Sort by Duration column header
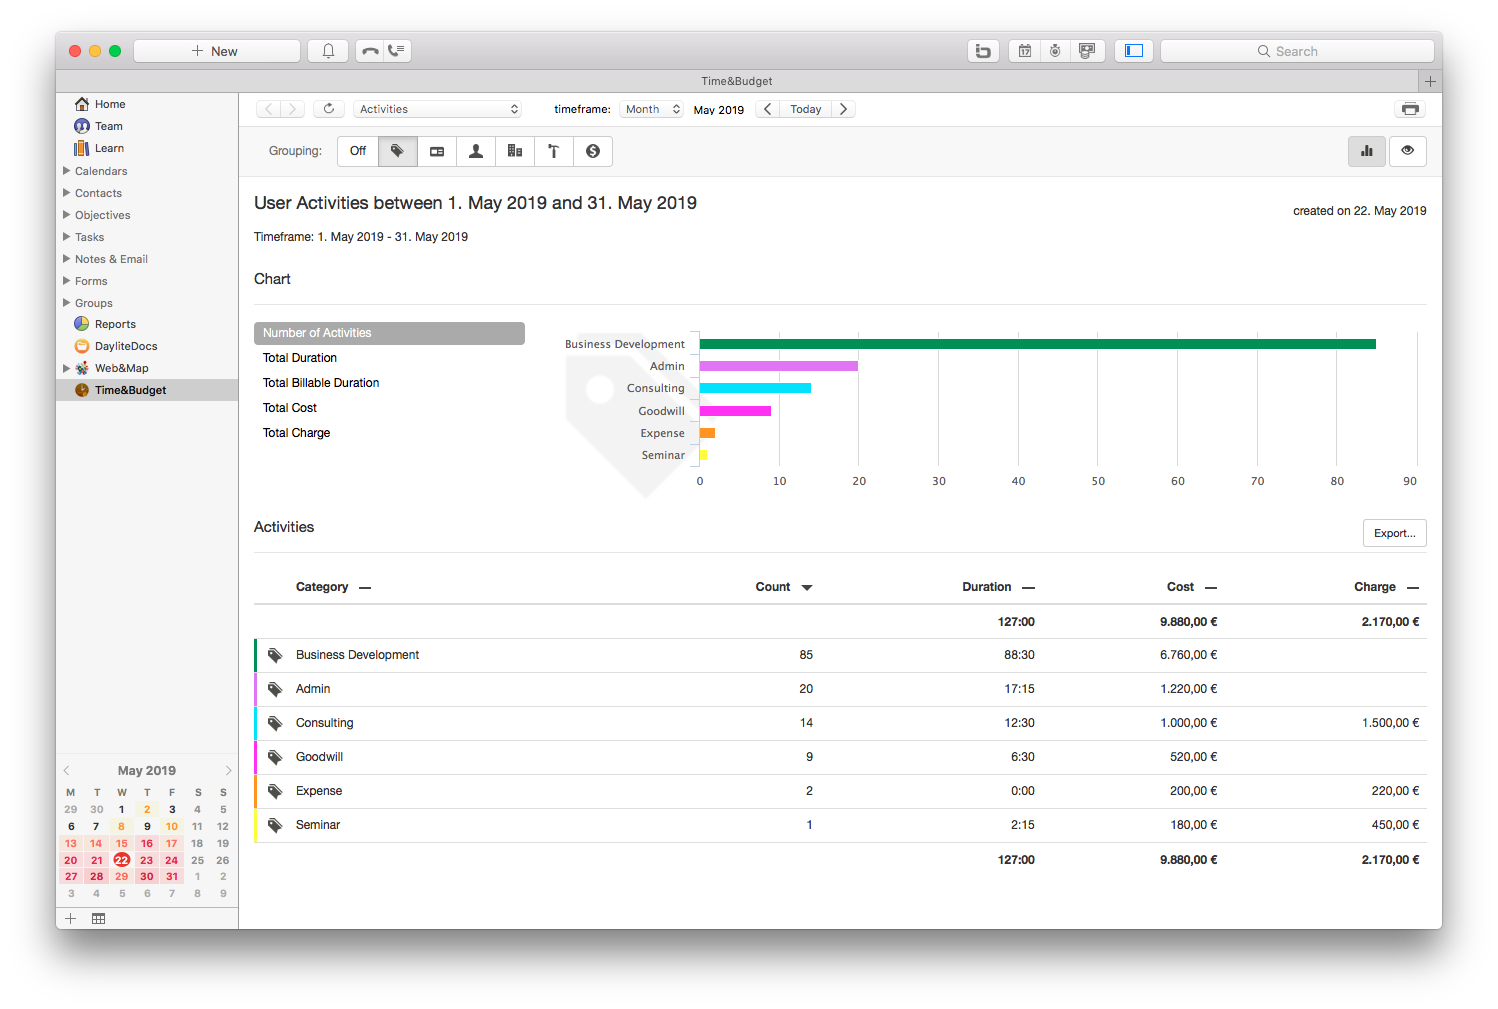Screen dimensions: 1498x1009 [998, 587]
